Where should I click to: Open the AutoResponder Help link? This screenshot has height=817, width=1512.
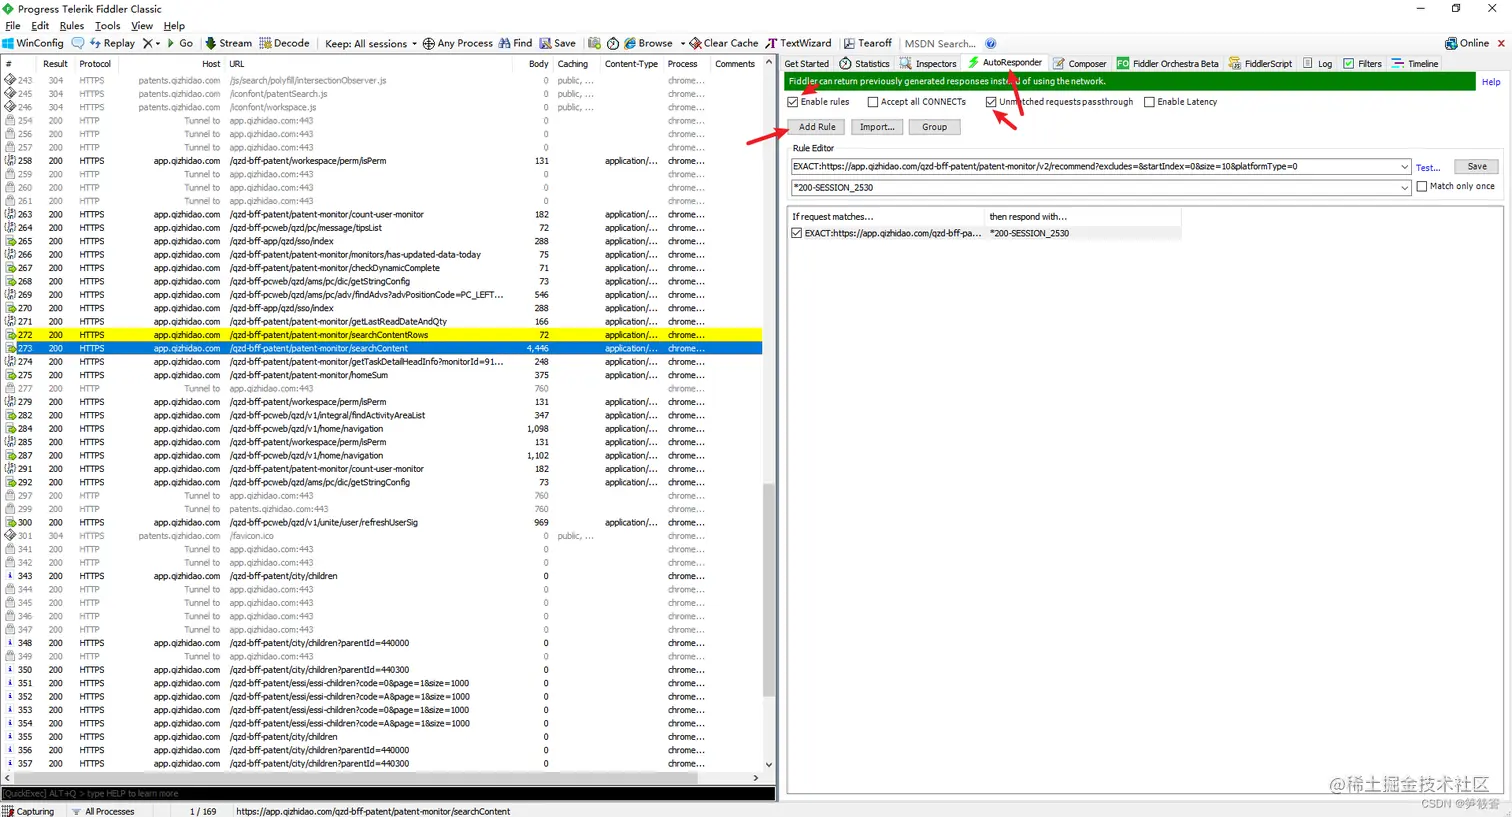(1491, 82)
